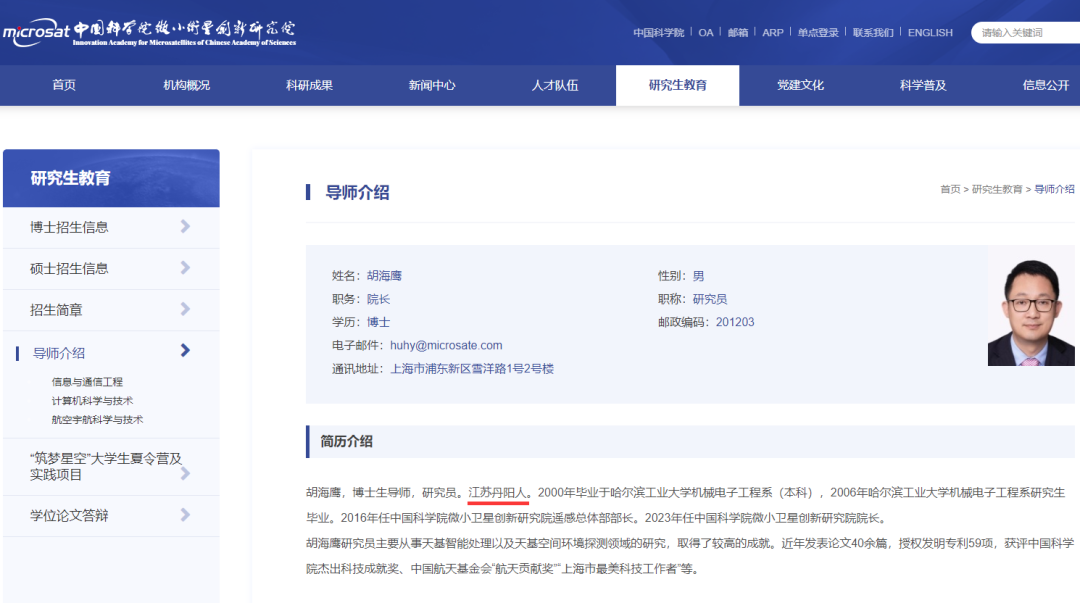The image size is (1080, 603).
Task: Open the 邮箱 link in header
Action: tap(738, 32)
